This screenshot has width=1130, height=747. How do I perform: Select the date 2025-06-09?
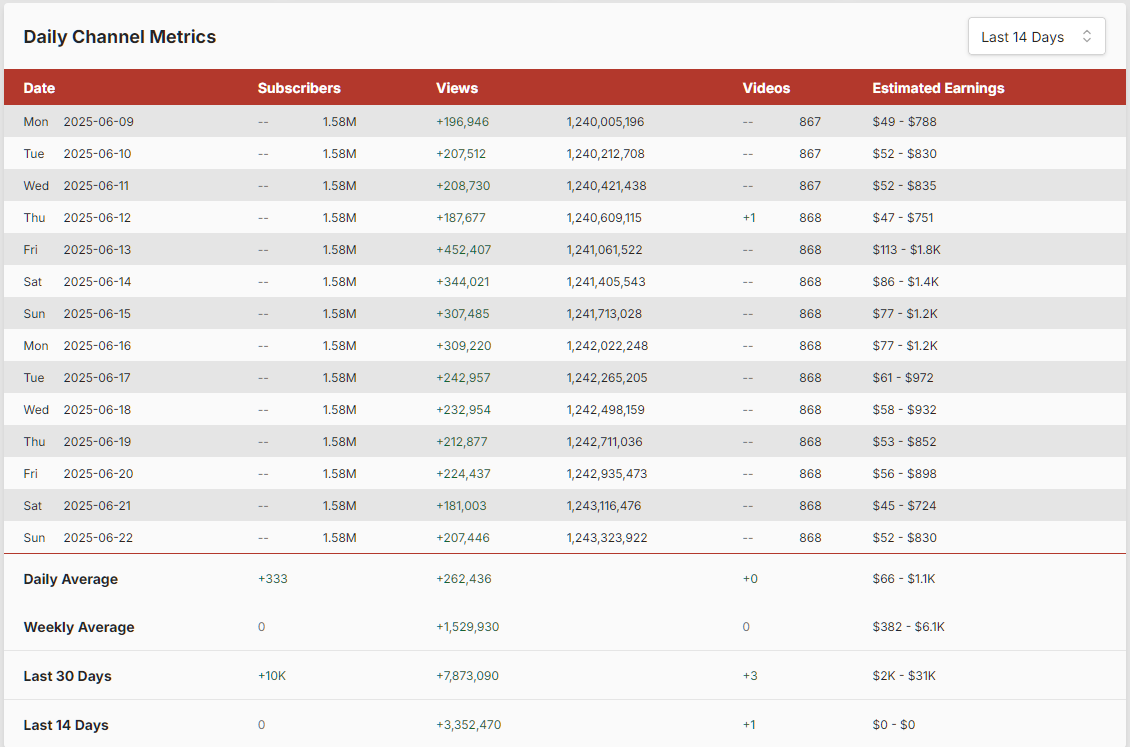99,122
